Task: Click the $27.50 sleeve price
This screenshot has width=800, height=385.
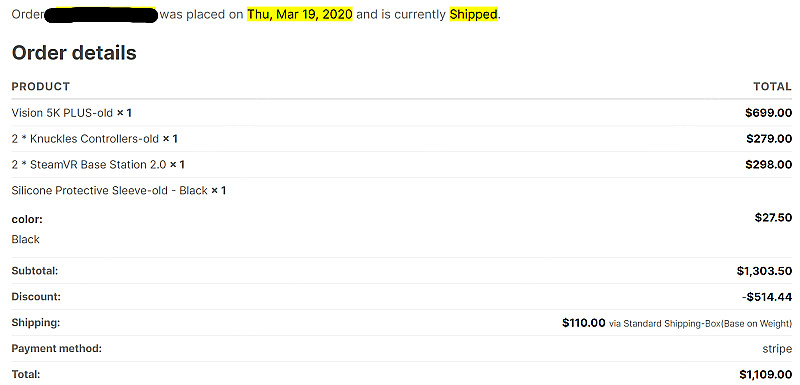Action: point(773,218)
